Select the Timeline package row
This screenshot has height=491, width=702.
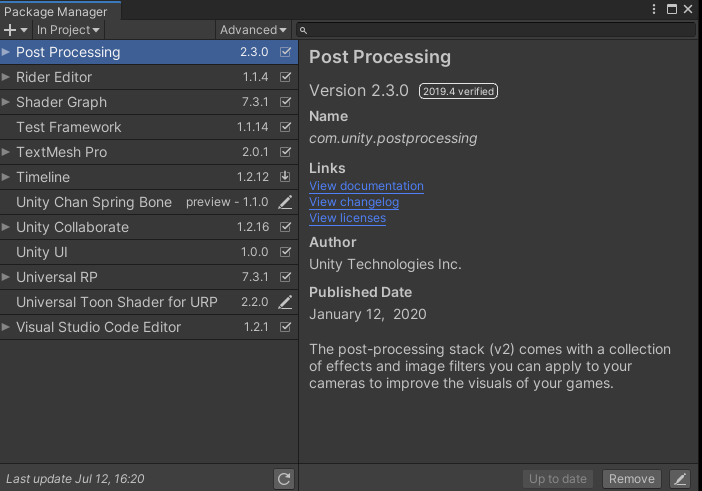click(149, 177)
